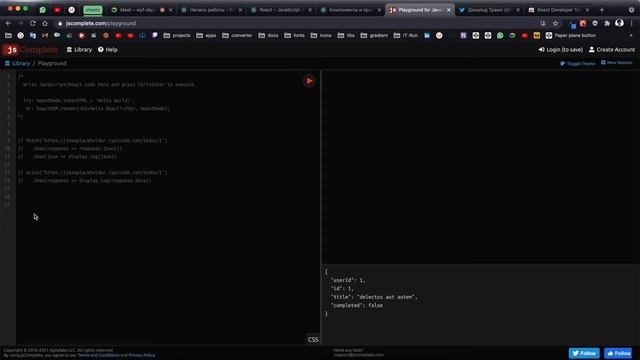Open the icons bookmark folder
640x360 pixels.
coord(321,36)
